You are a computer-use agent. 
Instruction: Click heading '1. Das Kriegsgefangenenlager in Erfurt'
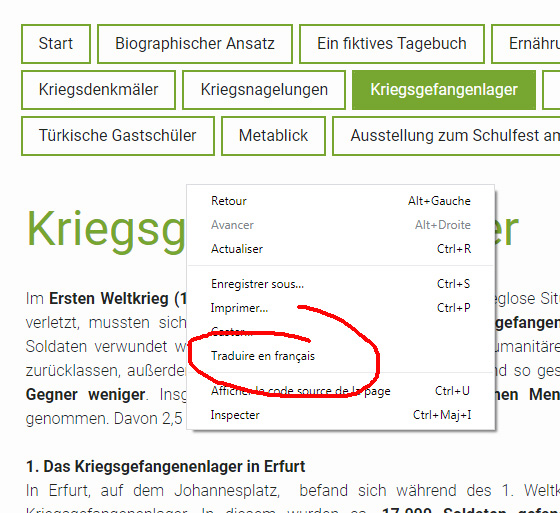pos(165,467)
